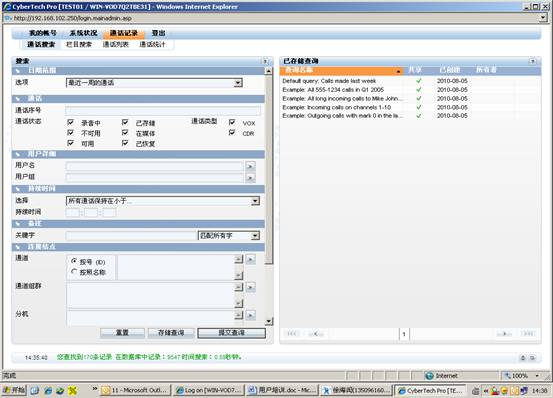This screenshot has height=398, width=553.
Task: Collapse the 备注 section header
Action: coord(138,224)
